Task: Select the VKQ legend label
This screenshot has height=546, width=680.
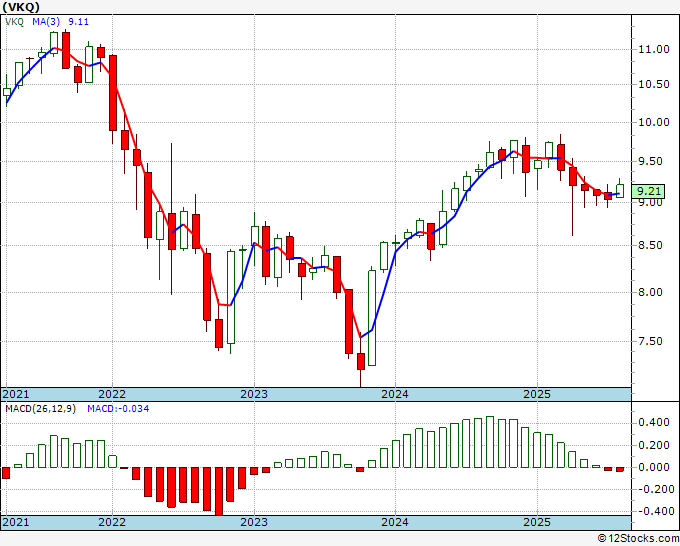Action: tap(14, 22)
